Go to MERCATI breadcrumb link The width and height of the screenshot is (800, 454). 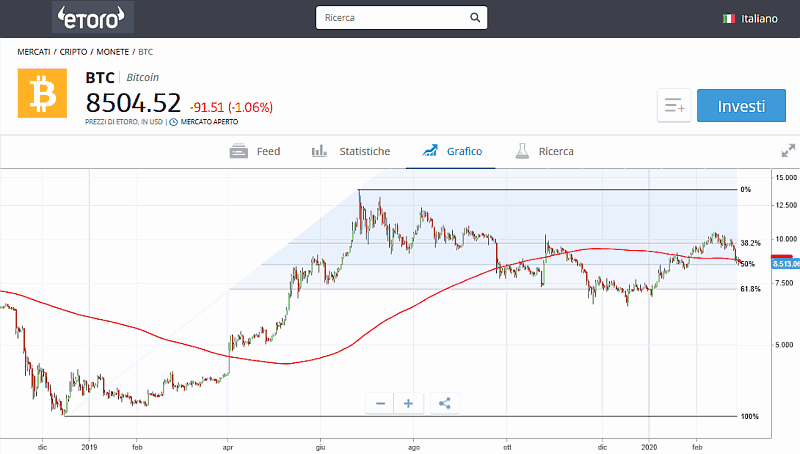(x=36, y=51)
